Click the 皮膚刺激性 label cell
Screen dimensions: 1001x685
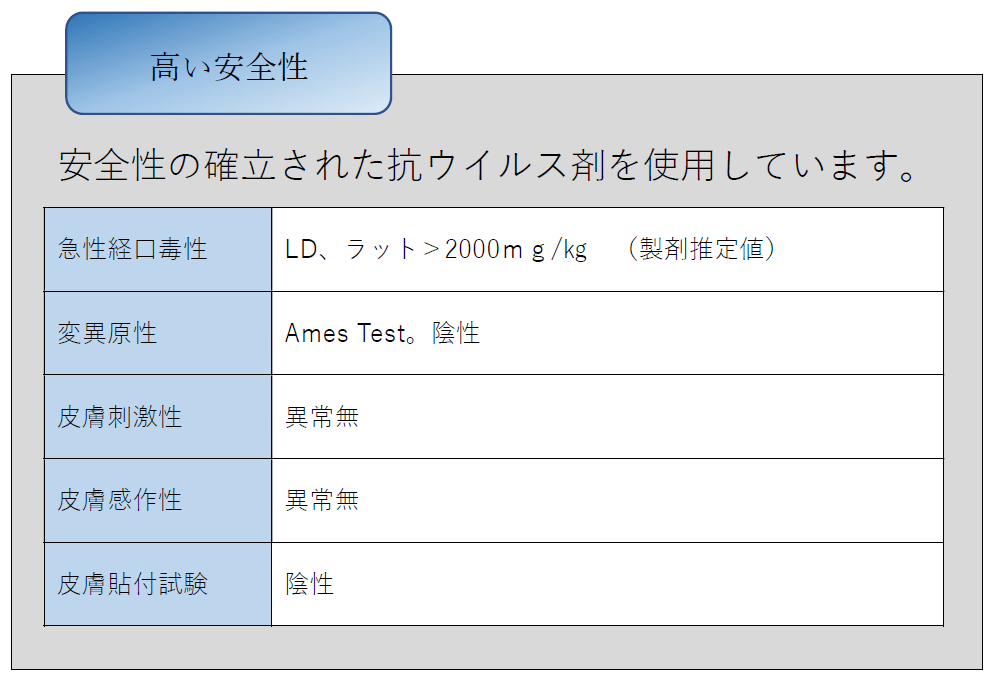pyautogui.click(x=119, y=416)
